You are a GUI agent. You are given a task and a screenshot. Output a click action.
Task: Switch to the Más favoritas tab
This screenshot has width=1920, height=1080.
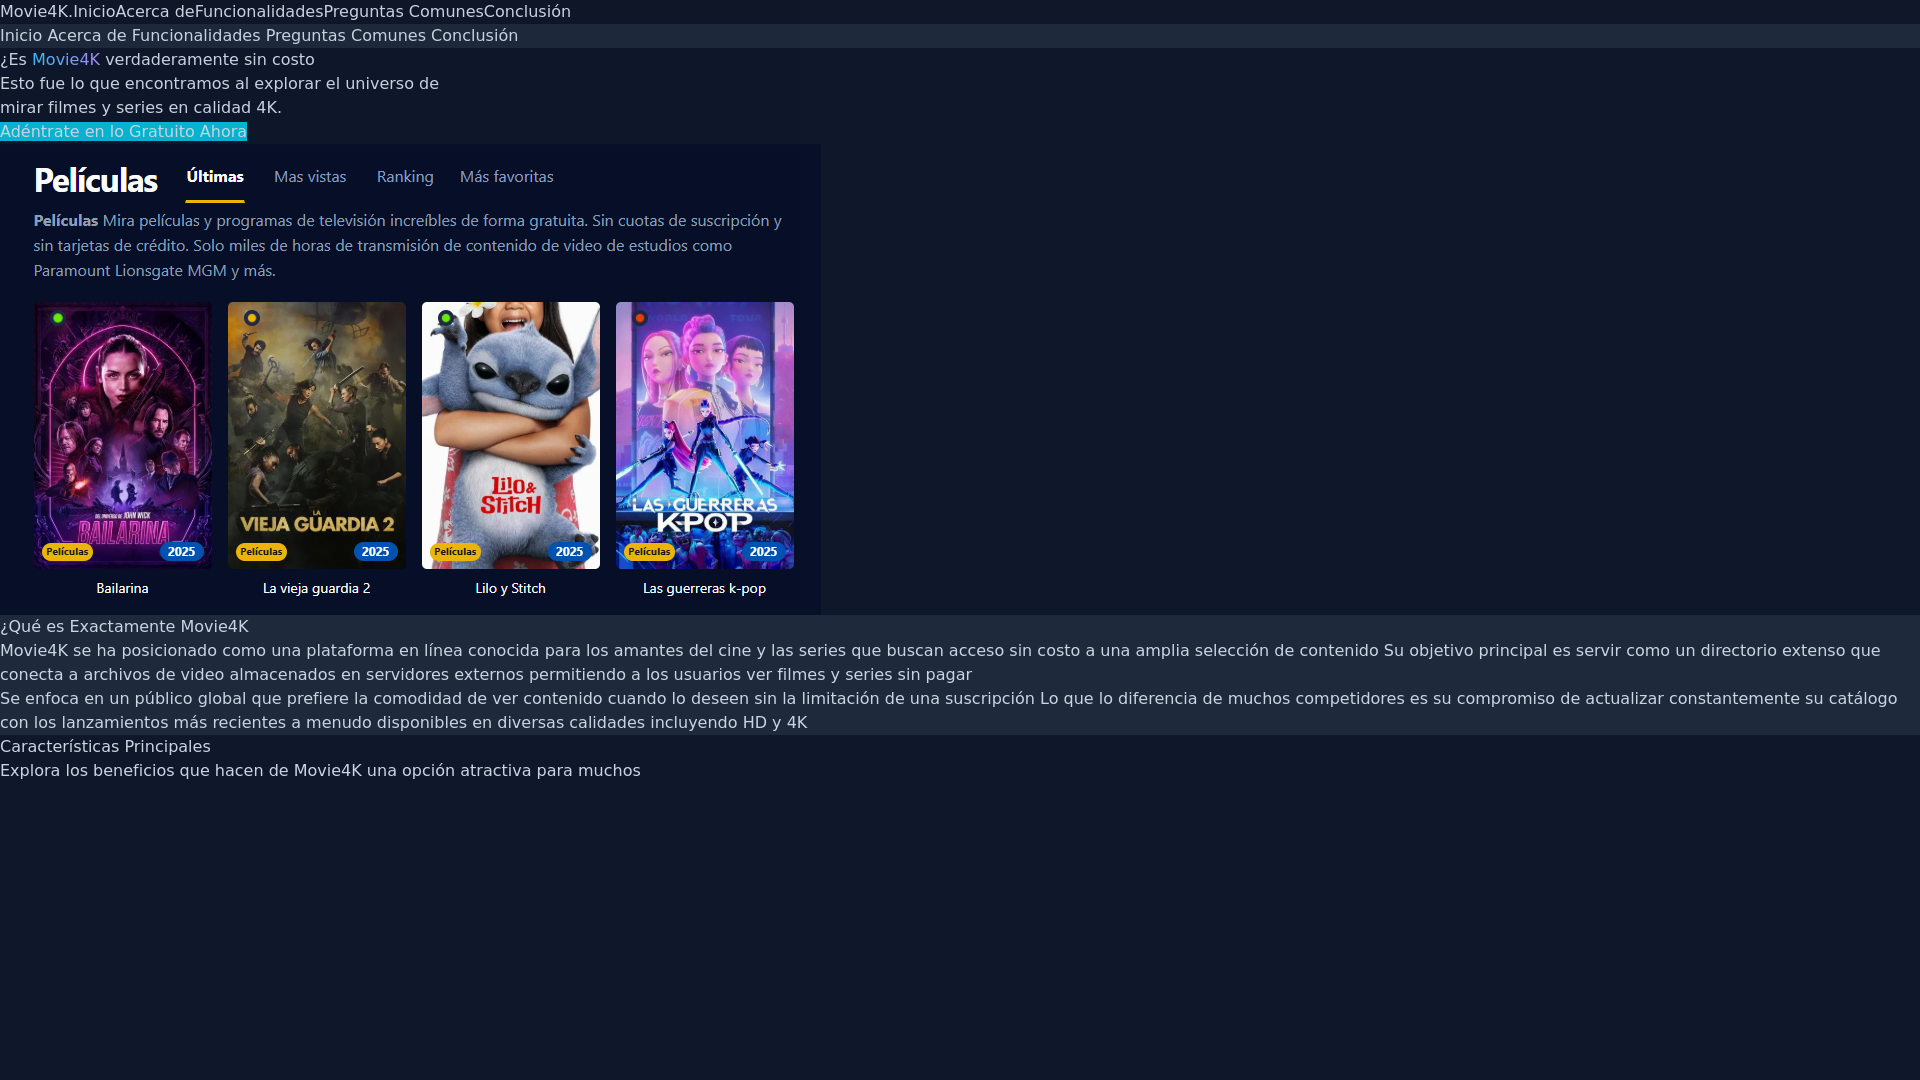point(507,177)
